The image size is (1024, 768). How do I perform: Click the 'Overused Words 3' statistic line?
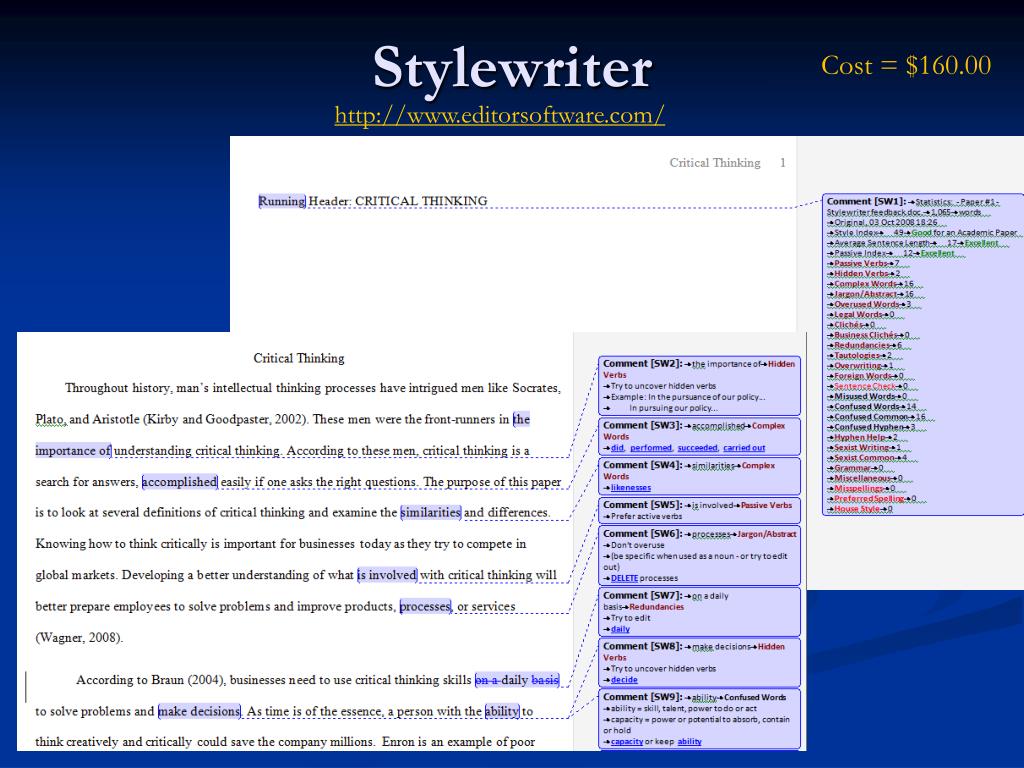(x=869, y=305)
